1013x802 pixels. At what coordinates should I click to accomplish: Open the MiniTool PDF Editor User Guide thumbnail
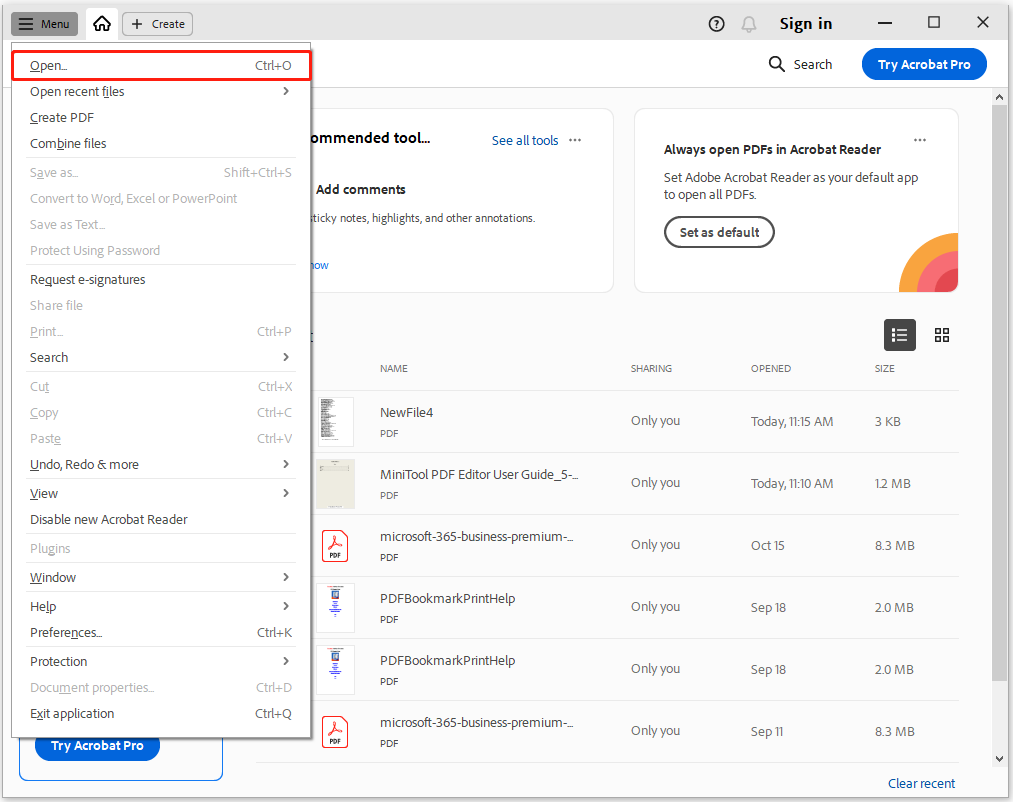(335, 483)
